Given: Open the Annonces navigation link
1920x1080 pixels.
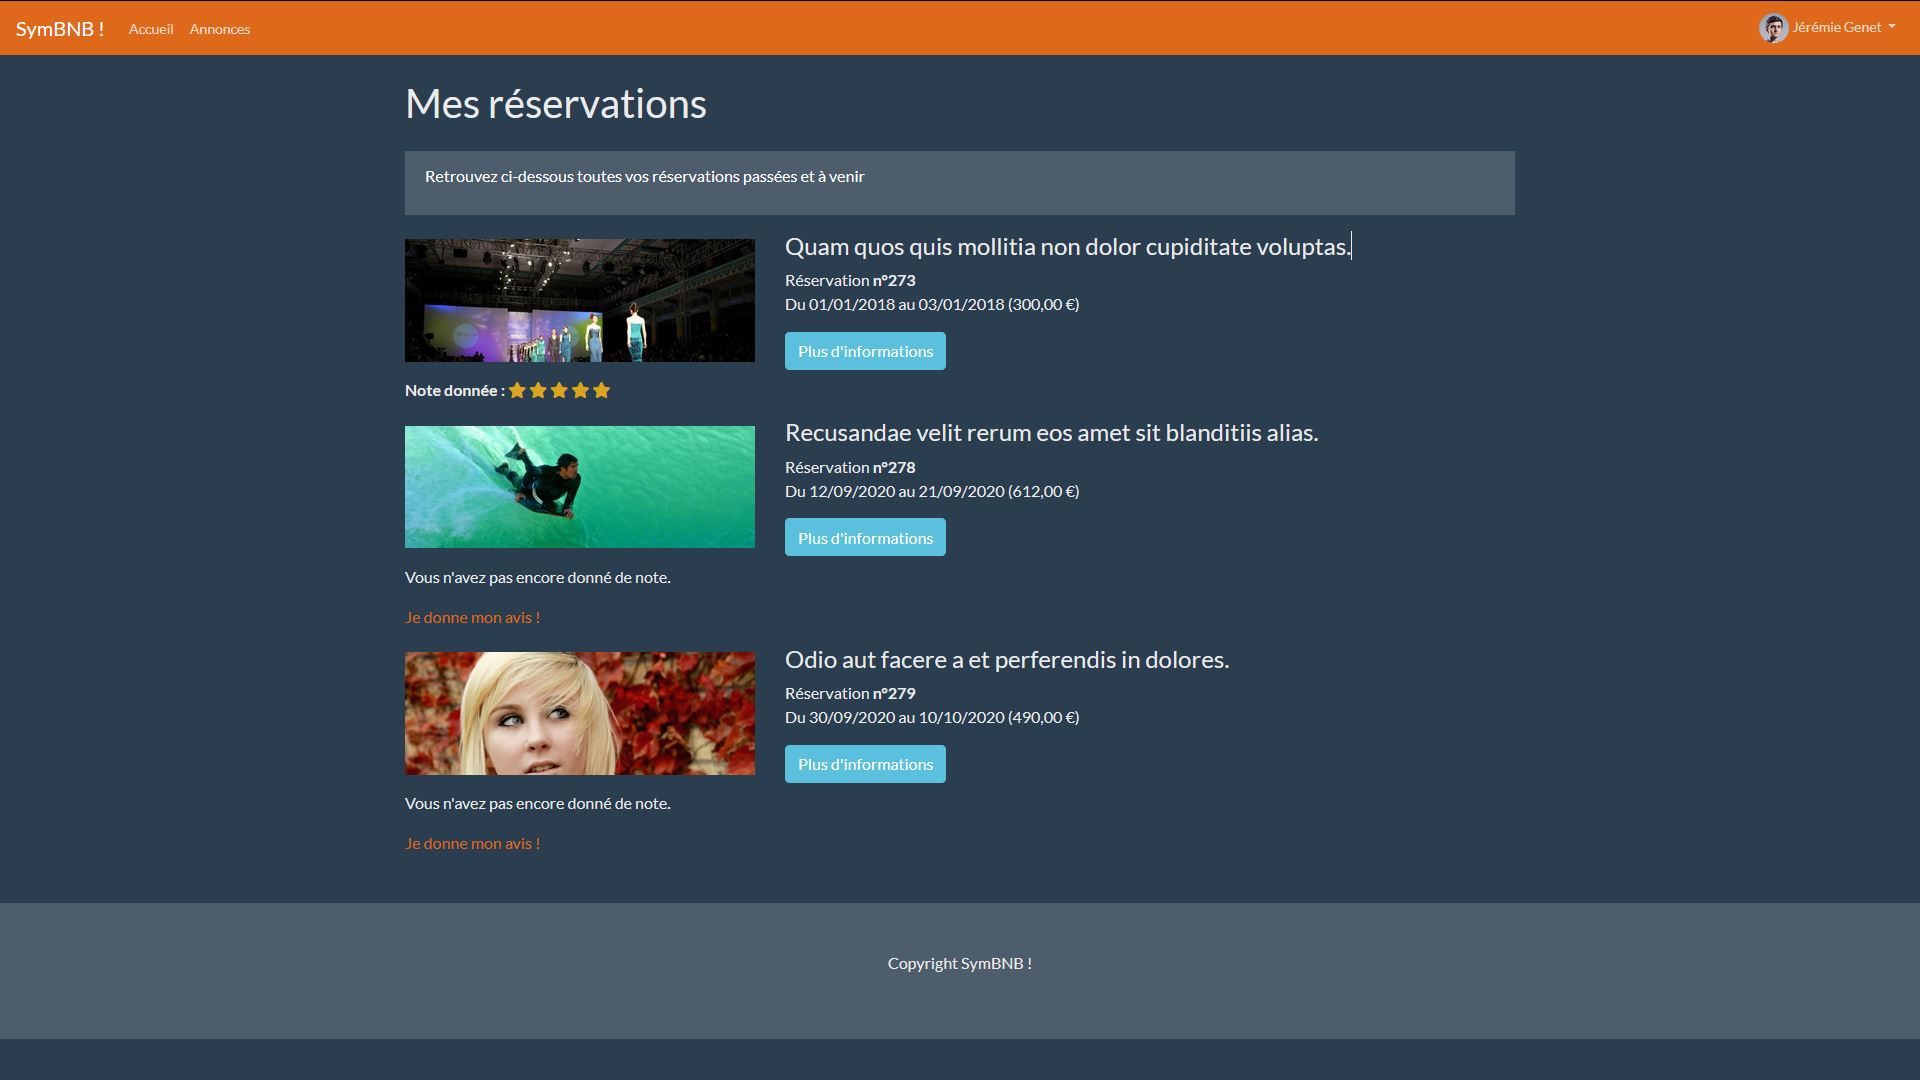Looking at the screenshot, I should point(220,29).
